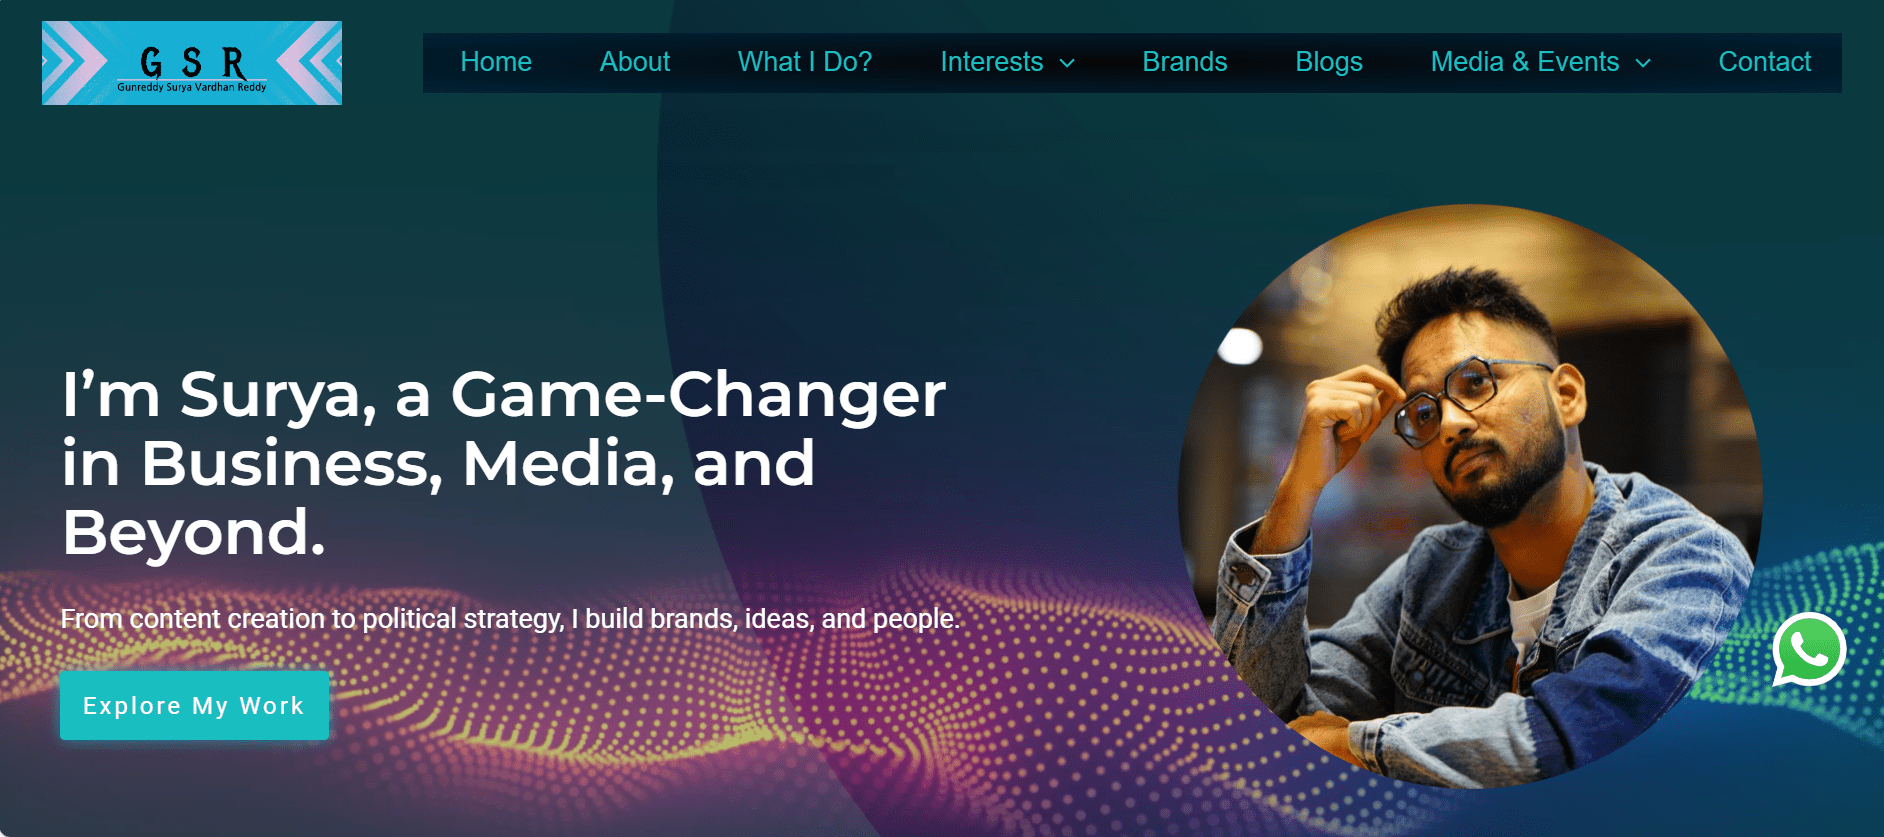Open the About page
1884x837 pixels.
point(635,62)
